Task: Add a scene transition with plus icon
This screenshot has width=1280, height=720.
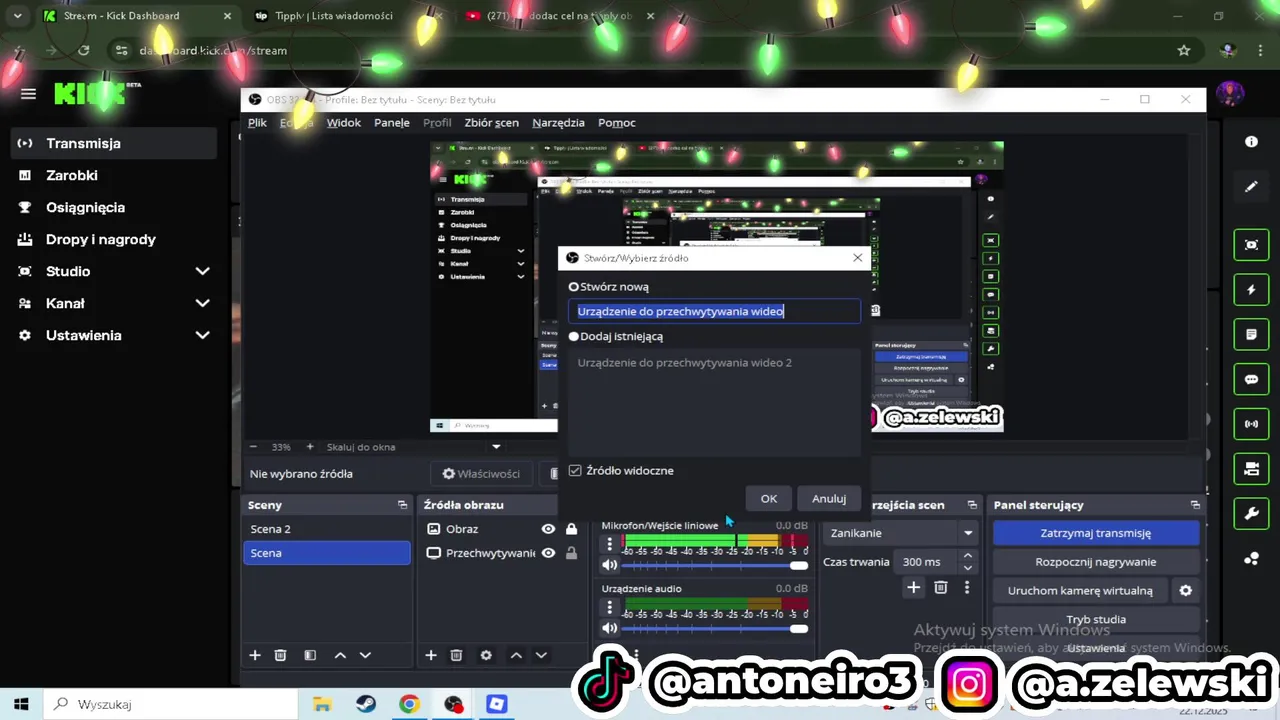Action: [913, 588]
